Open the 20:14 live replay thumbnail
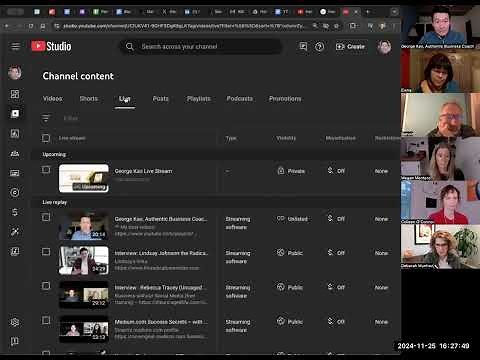Viewport: 480px width, 360px height. pos(84,226)
